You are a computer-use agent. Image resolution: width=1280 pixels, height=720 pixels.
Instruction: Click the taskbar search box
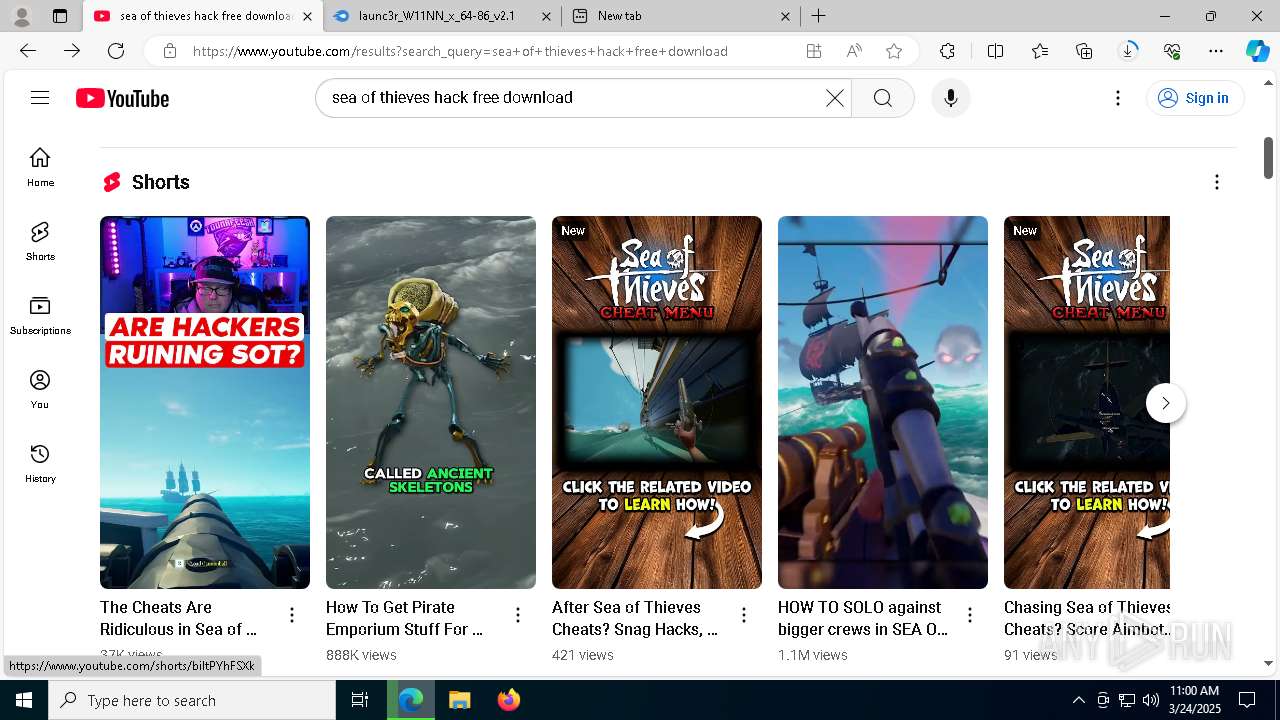click(x=192, y=700)
